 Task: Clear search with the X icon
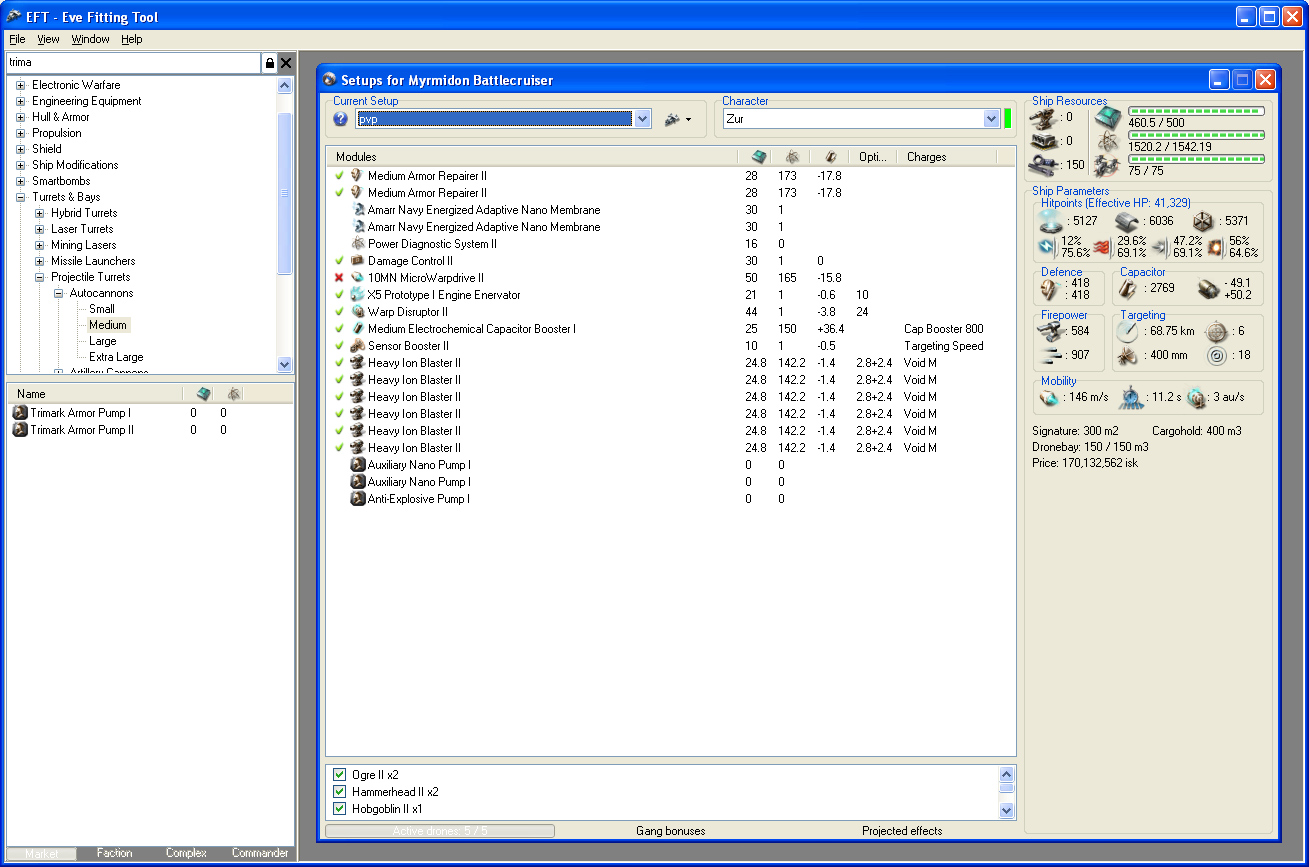click(x=286, y=63)
